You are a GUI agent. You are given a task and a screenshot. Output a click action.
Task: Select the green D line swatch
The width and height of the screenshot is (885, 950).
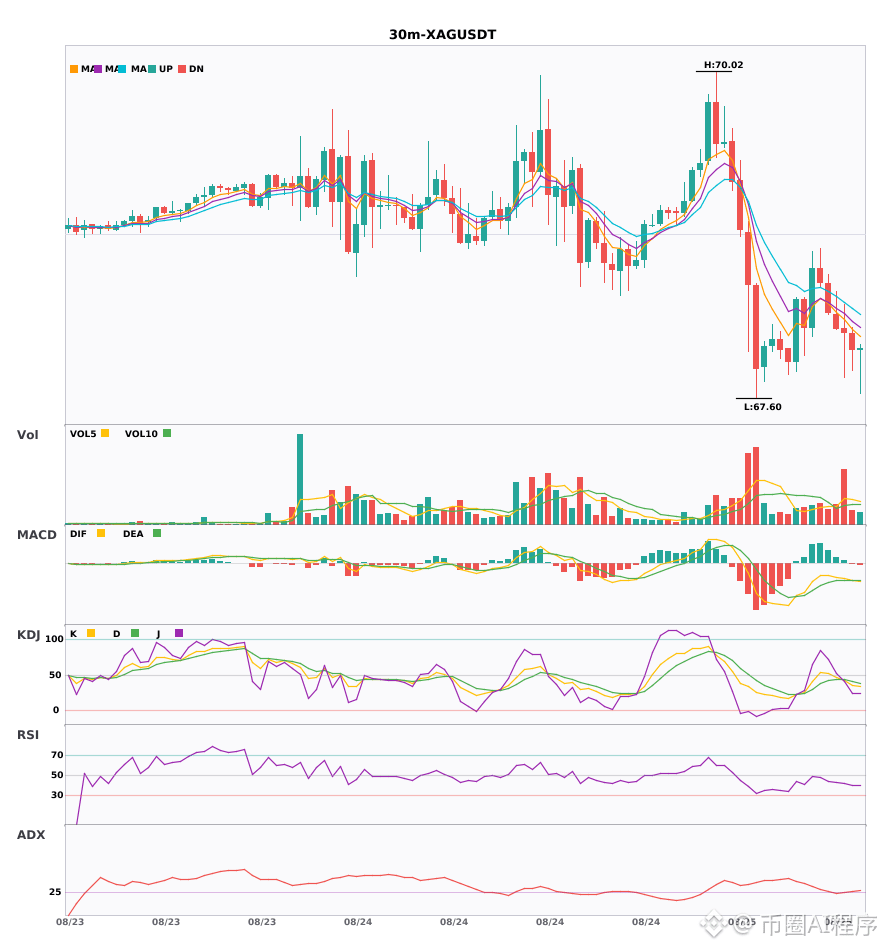coord(135,633)
